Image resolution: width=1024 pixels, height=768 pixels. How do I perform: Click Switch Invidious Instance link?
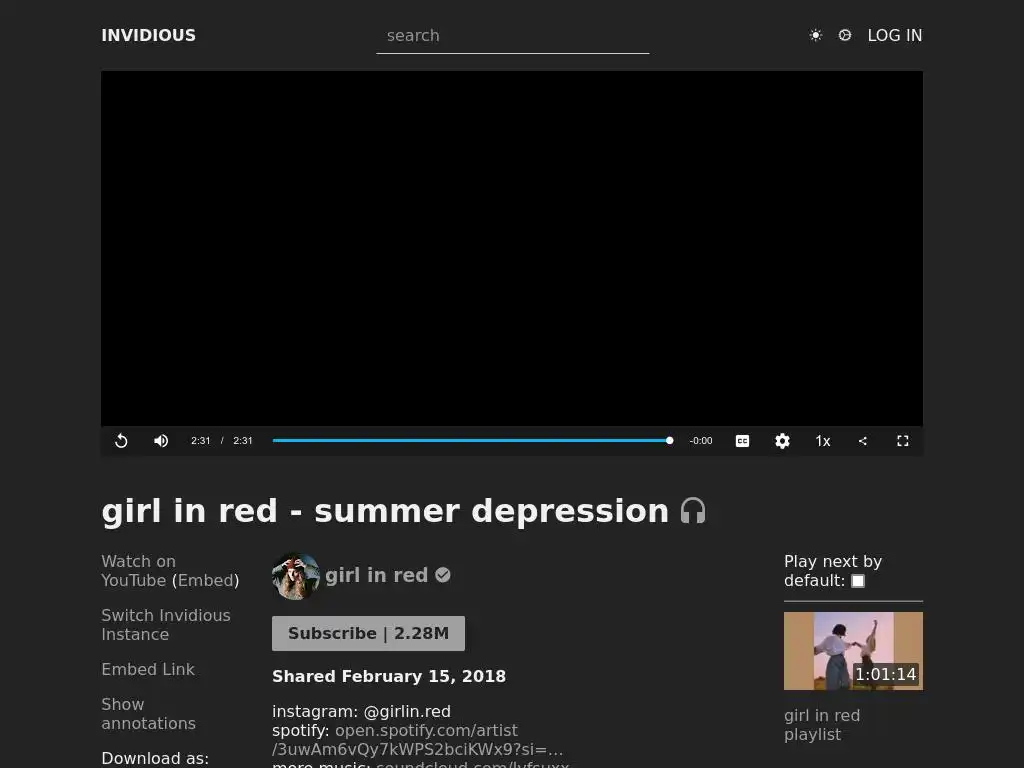[x=166, y=625]
